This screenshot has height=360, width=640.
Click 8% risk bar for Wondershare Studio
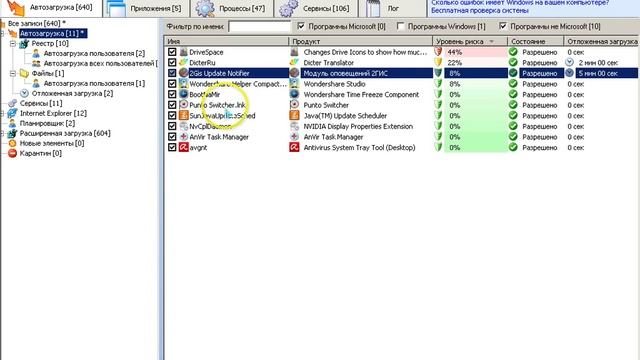pyautogui.click(x=476, y=84)
